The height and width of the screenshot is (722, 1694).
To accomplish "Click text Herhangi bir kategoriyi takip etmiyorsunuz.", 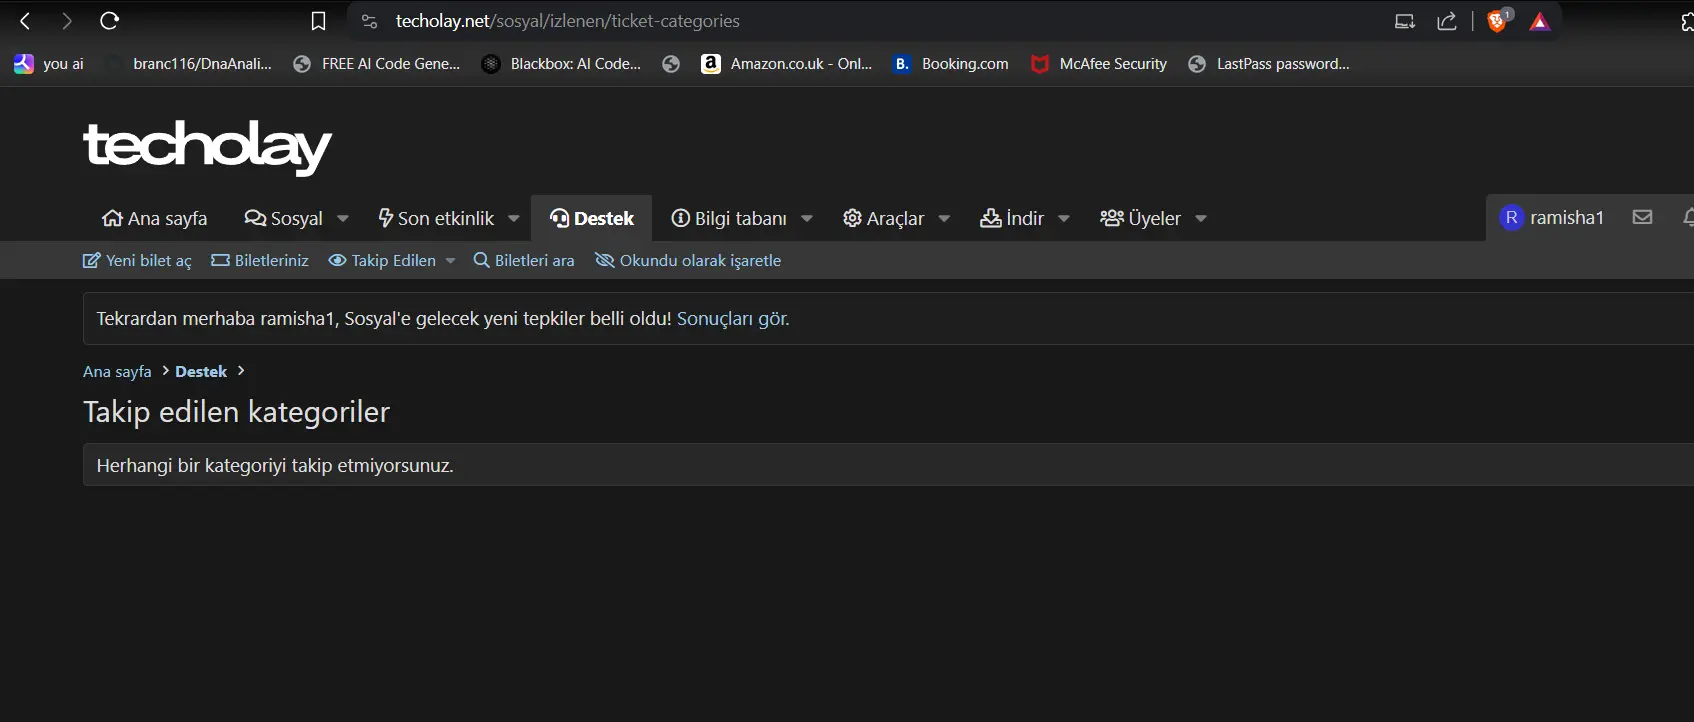I will click(x=275, y=466).
